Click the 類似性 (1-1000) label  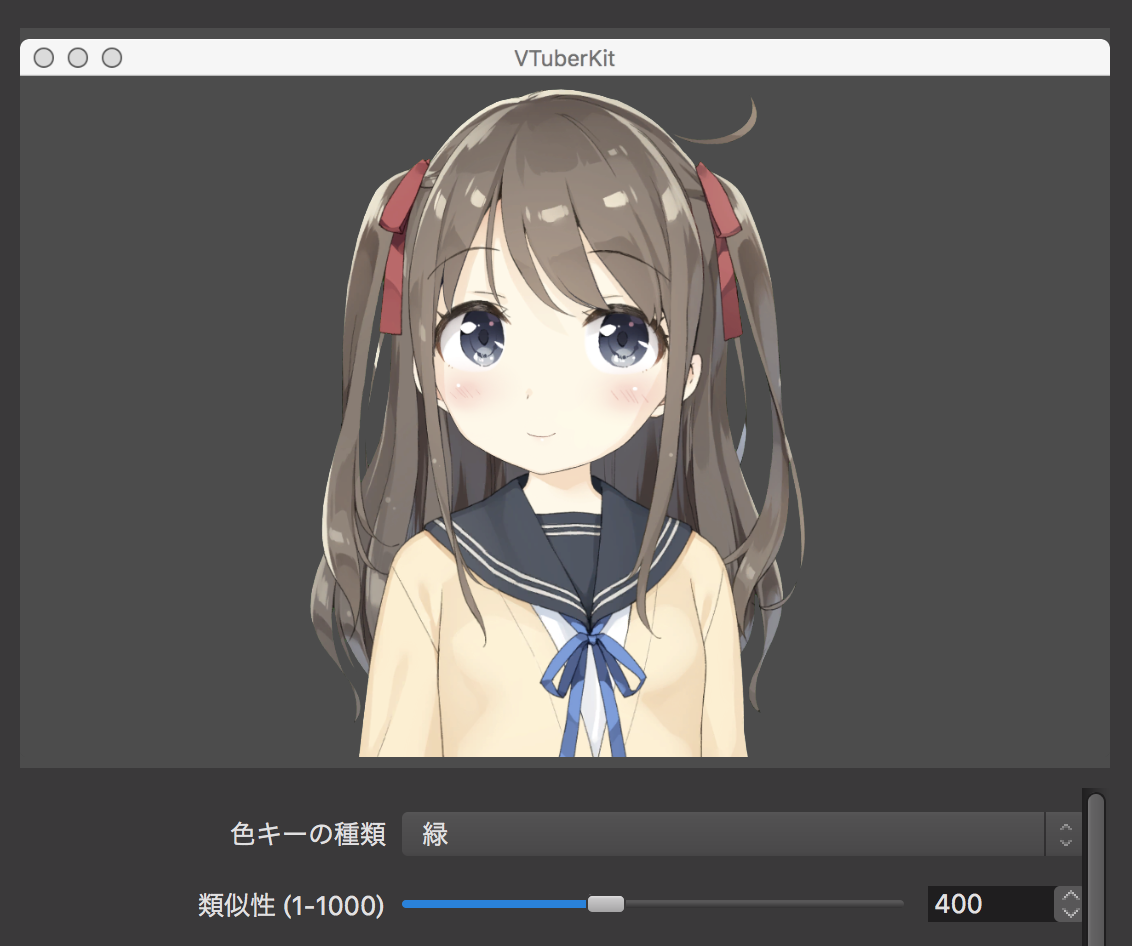coord(291,905)
